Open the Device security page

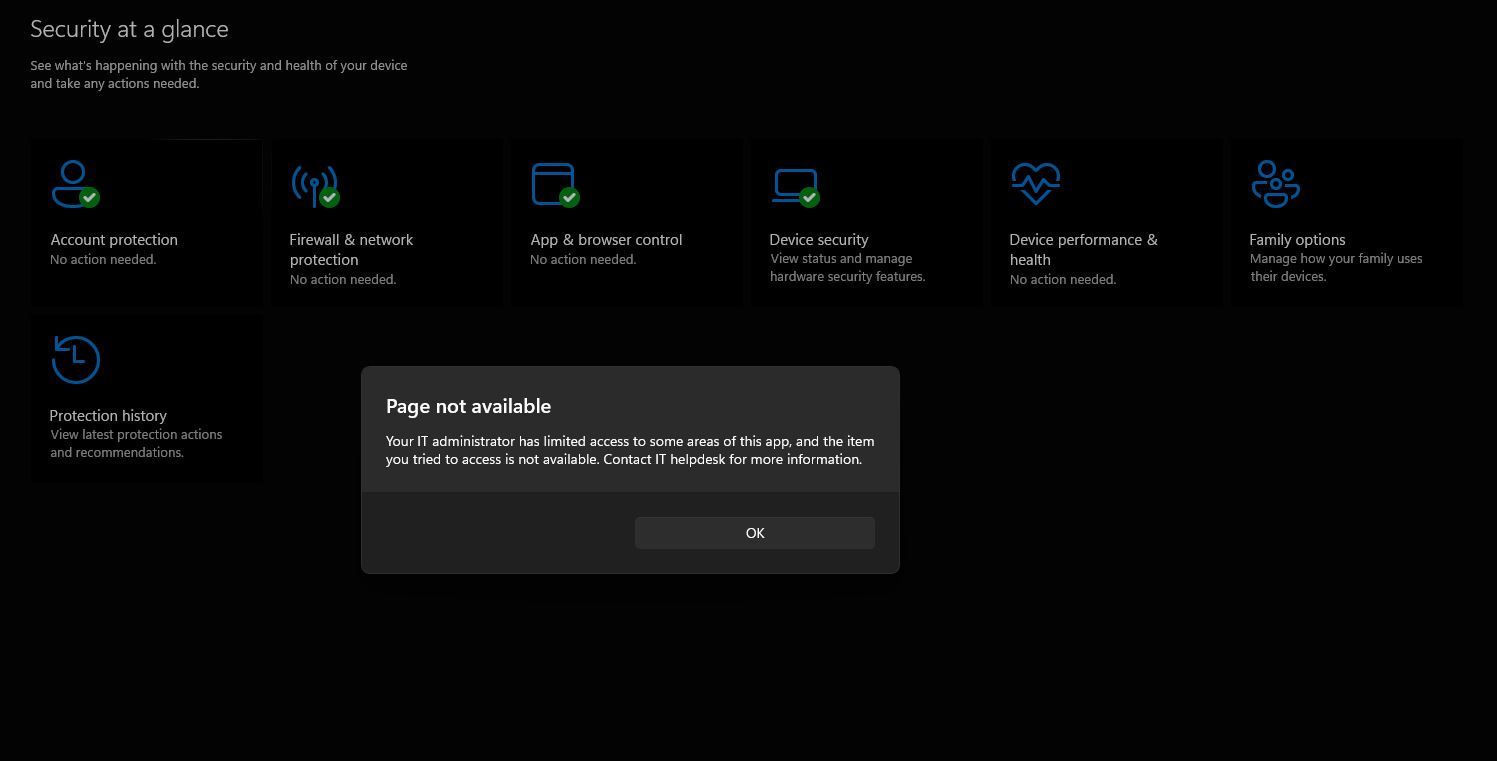pyautogui.click(x=866, y=222)
